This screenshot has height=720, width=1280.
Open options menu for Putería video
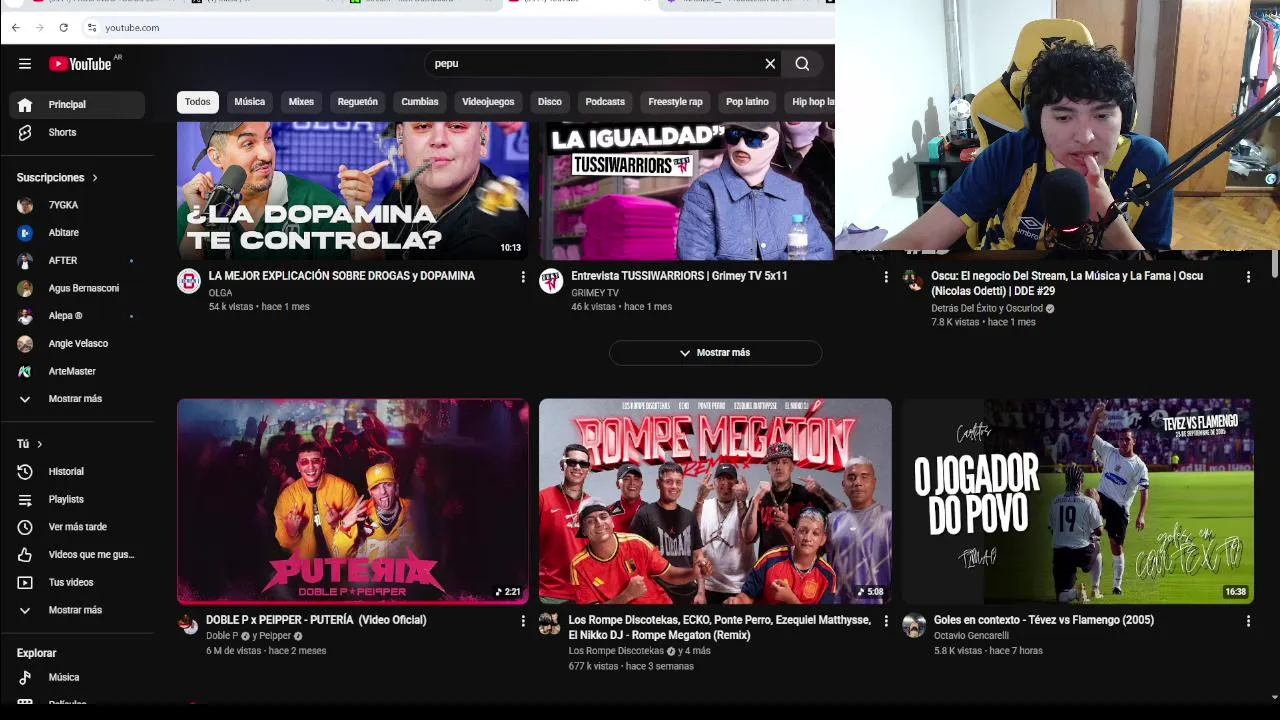(522, 621)
